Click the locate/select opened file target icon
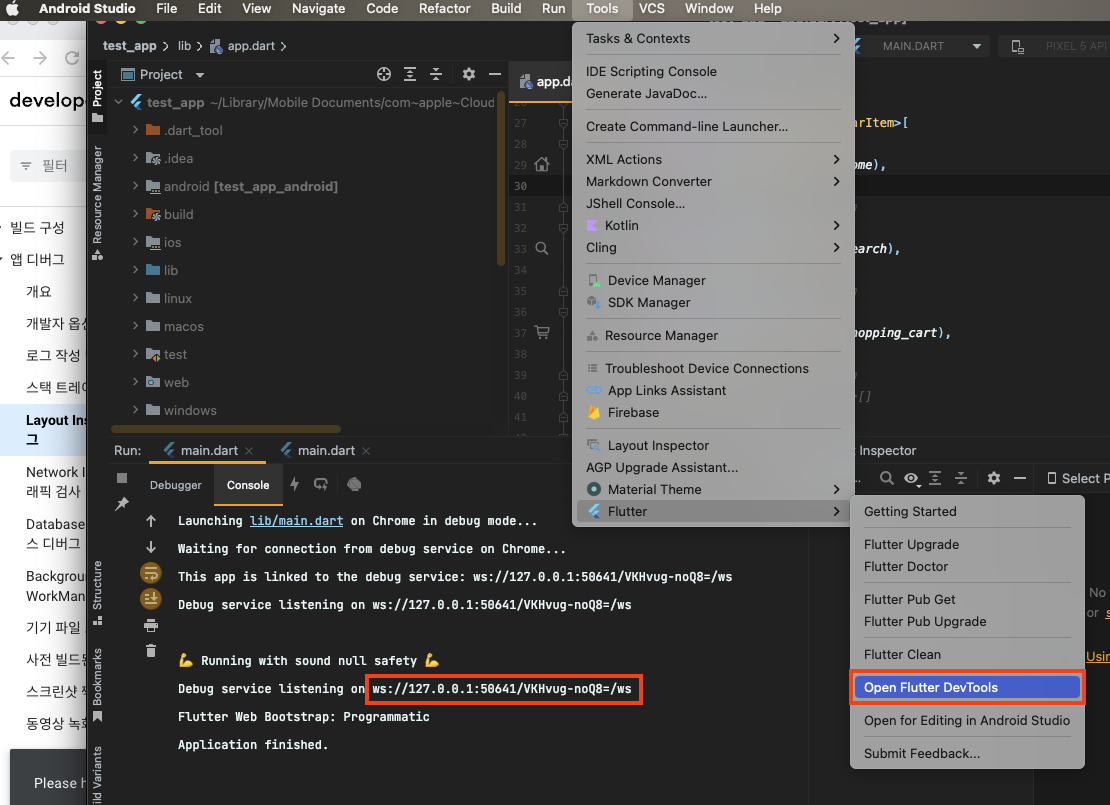Screen dimensions: 1110x805 [x=384, y=74]
